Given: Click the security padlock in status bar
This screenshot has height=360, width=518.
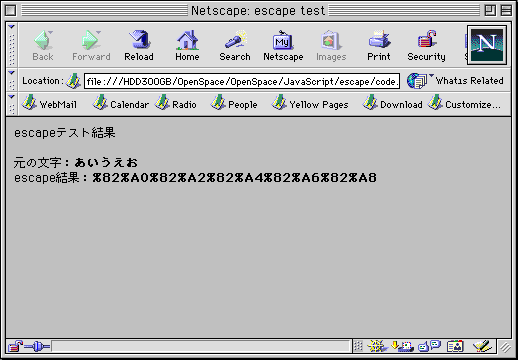Looking at the screenshot, I should click(15, 346).
